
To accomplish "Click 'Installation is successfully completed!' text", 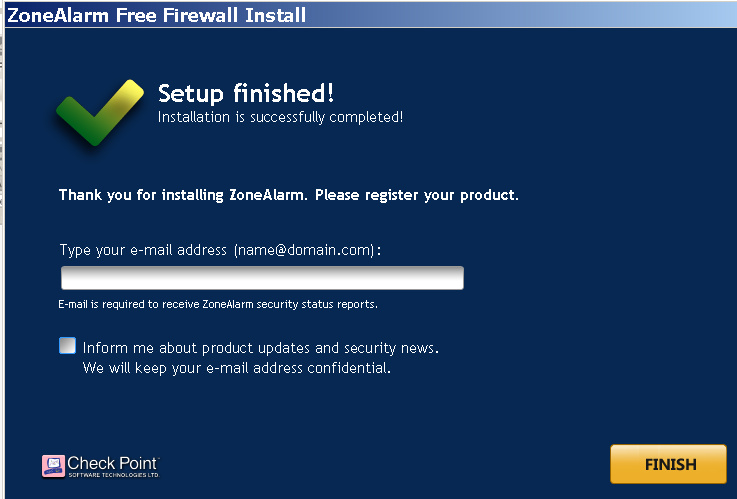I will pyautogui.click(x=280, y=117).
